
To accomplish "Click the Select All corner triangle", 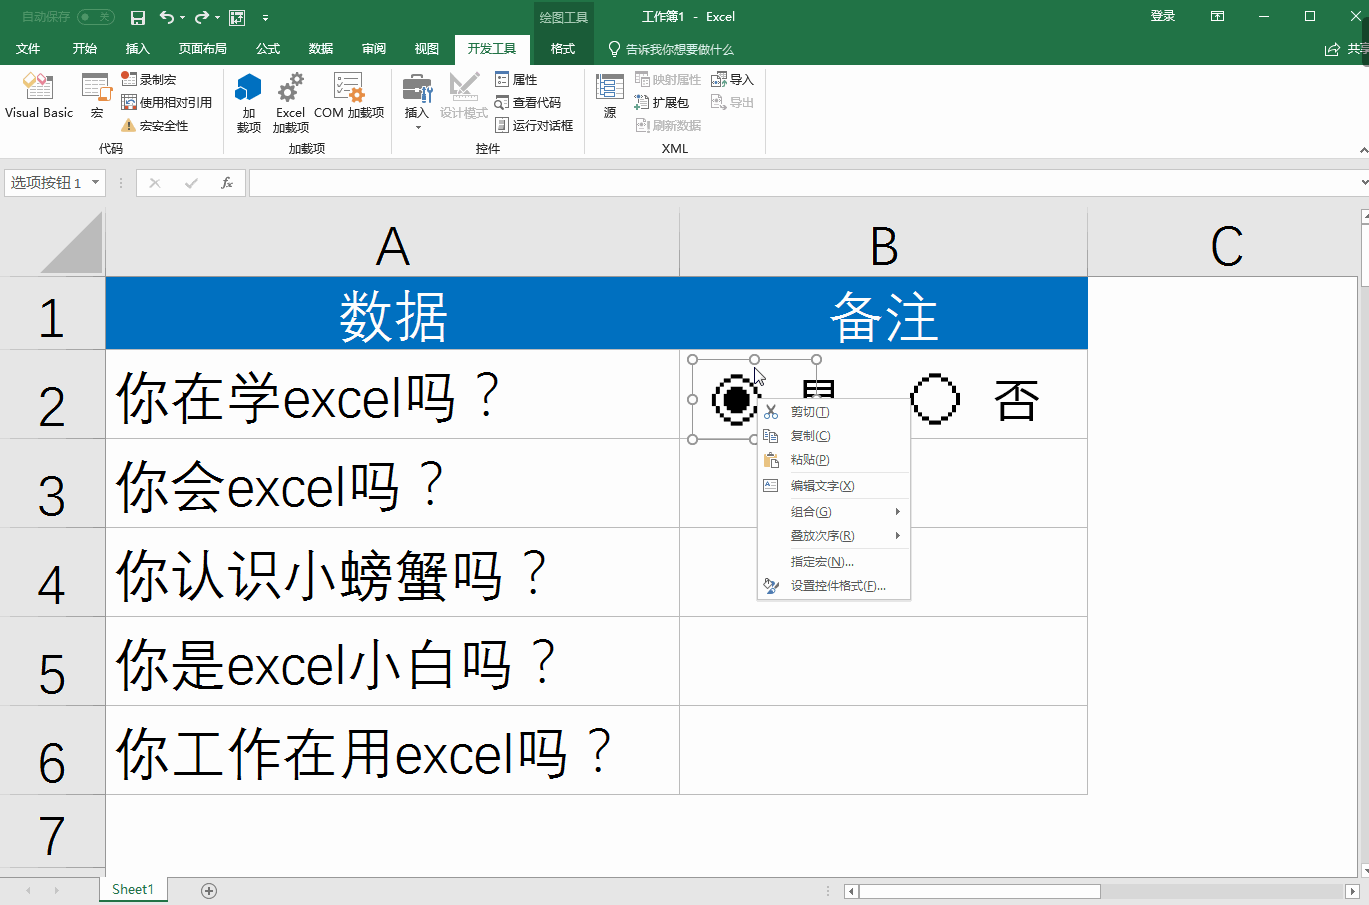I will coord(72,243).
